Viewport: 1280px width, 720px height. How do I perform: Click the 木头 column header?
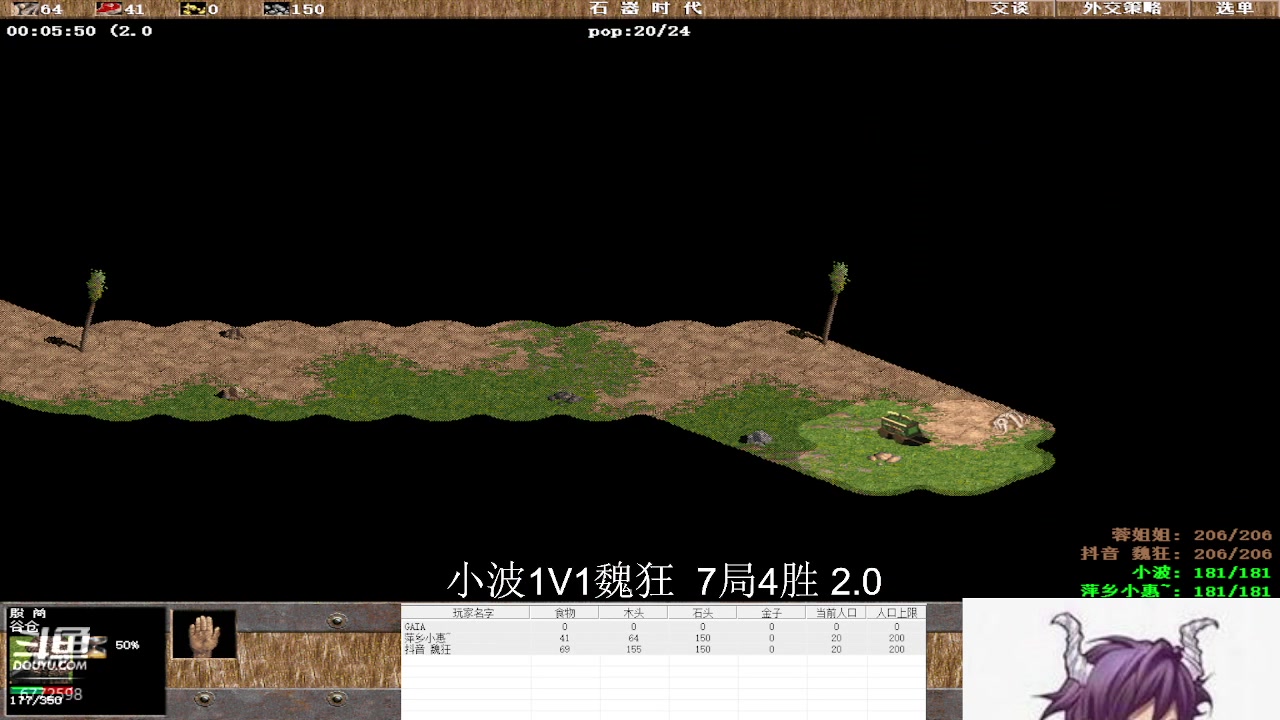[634, 613]
